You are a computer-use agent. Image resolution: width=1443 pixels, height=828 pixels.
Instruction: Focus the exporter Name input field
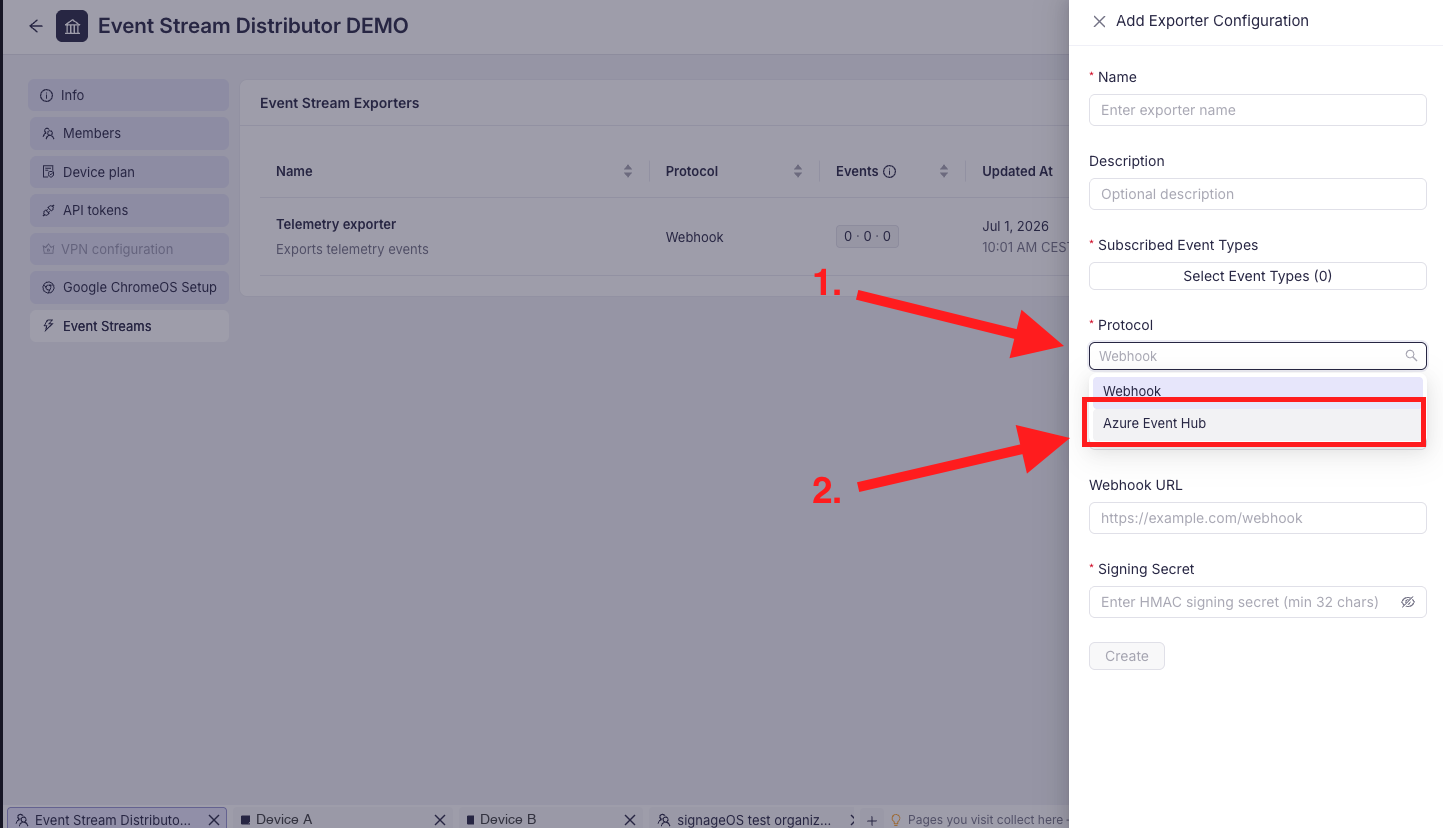[1257, 110]
